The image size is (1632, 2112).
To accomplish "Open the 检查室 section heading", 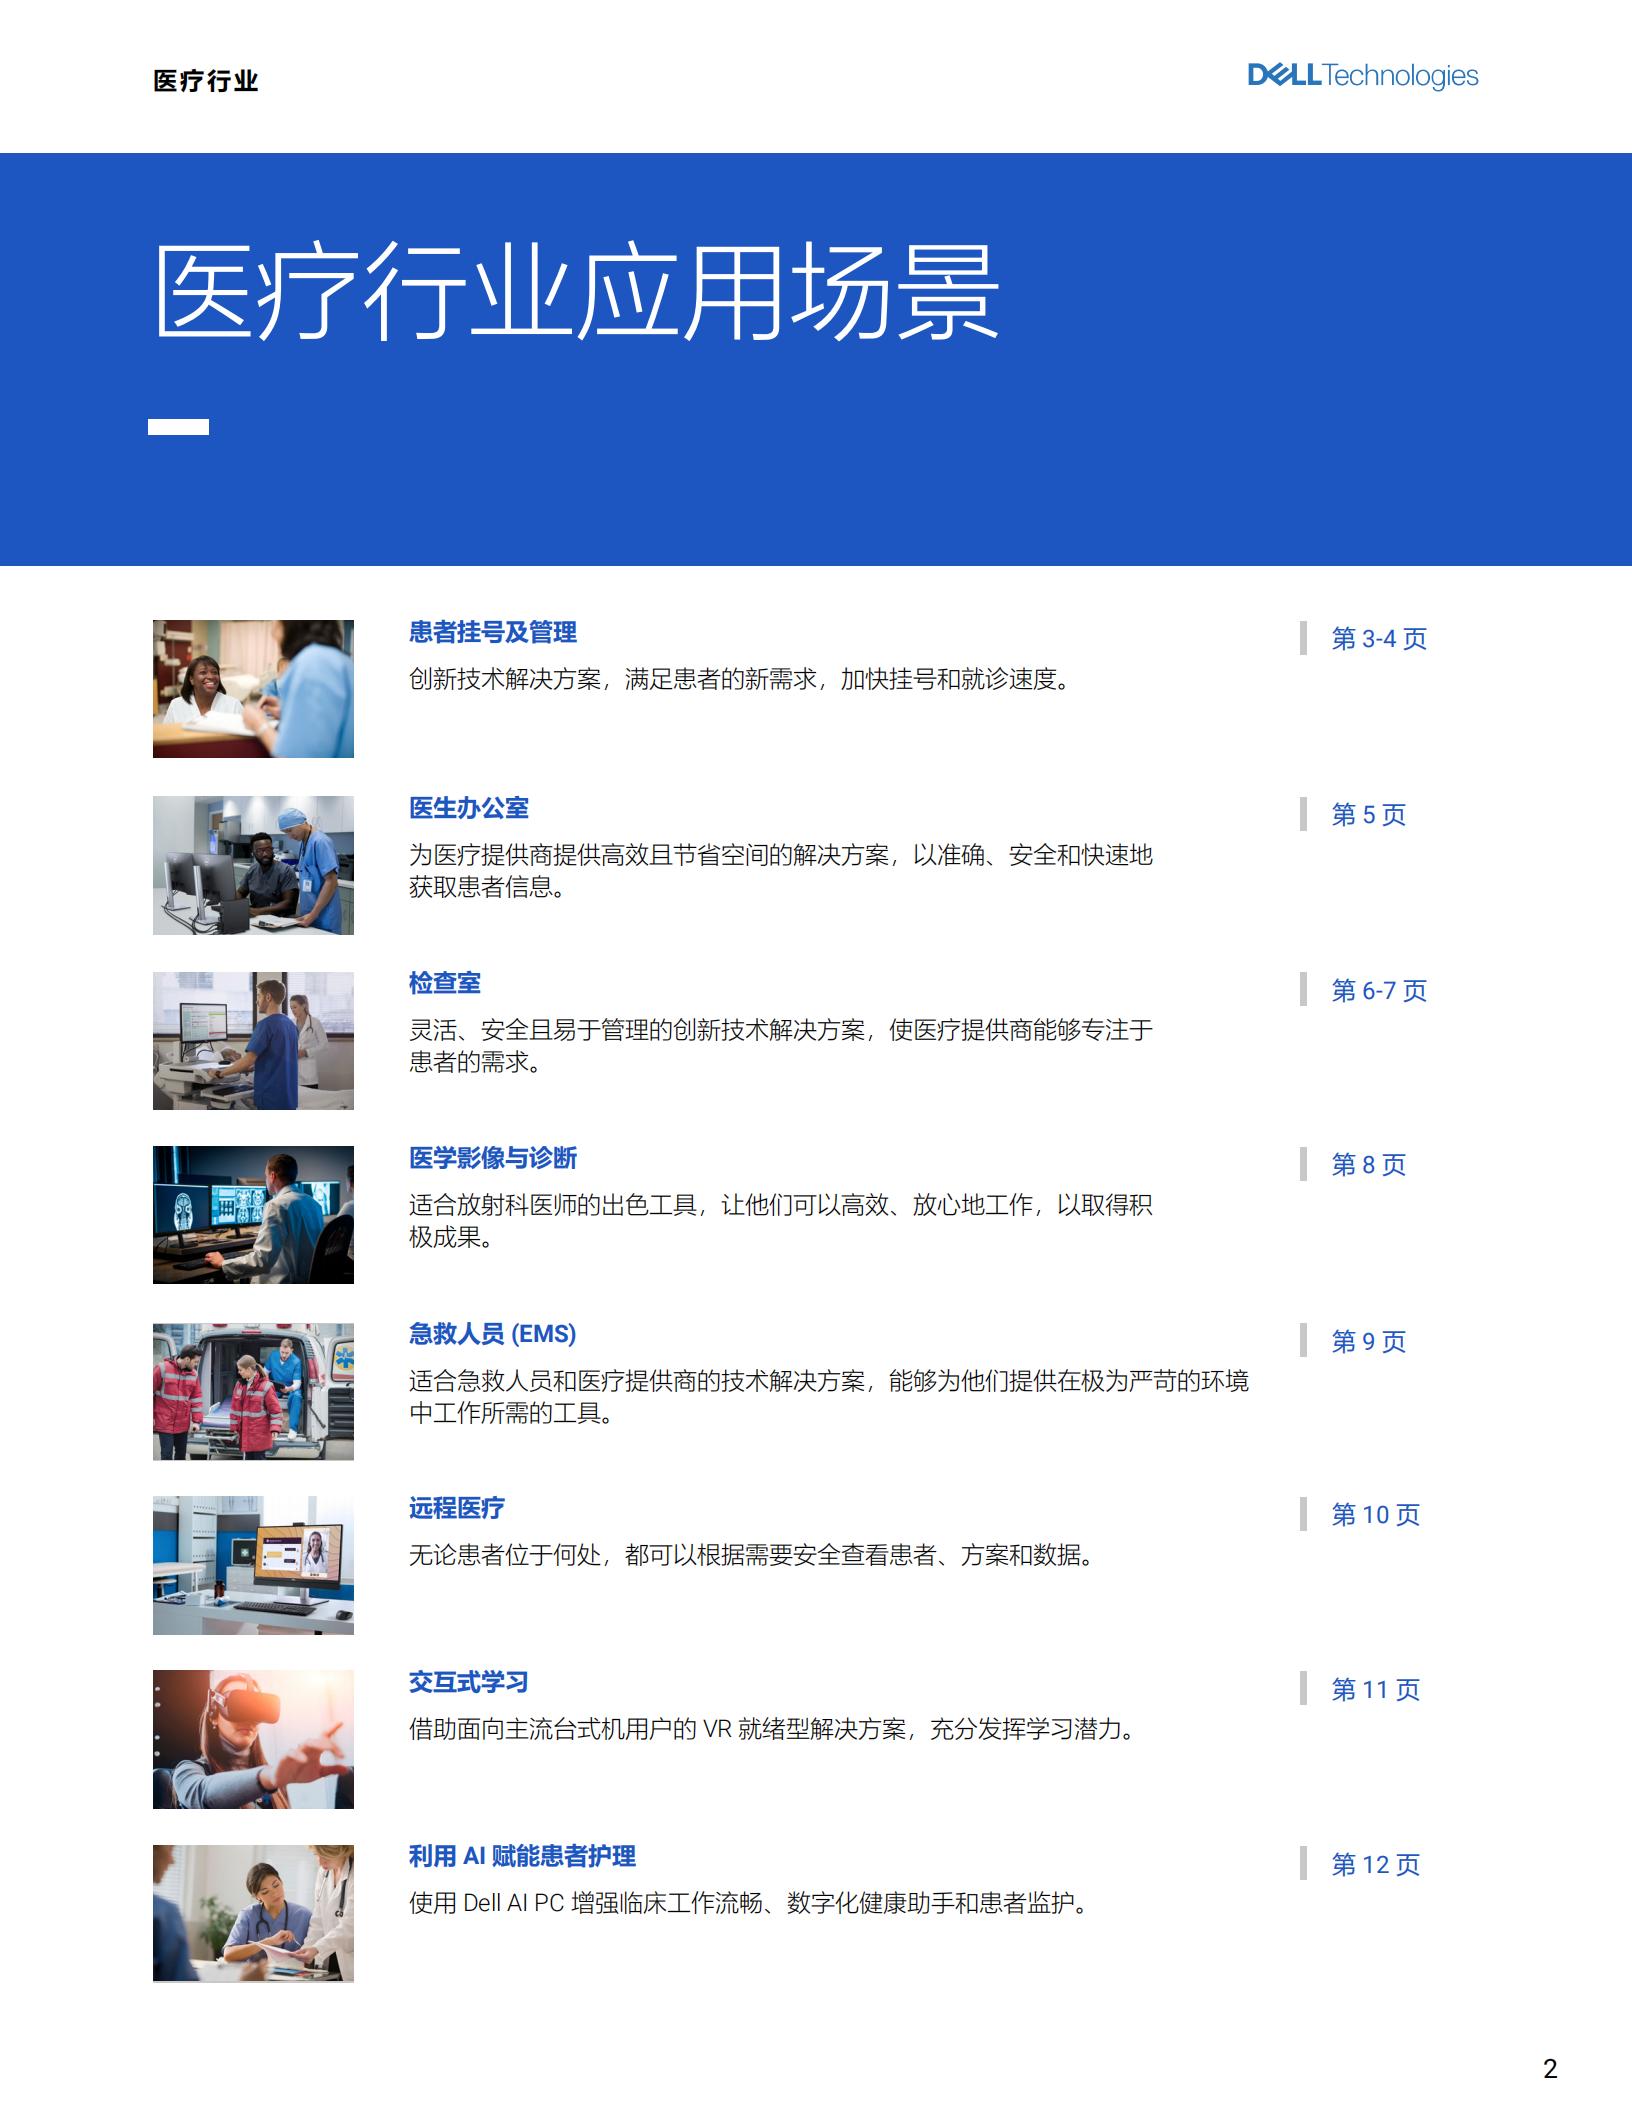I will (x=444, y=983).
